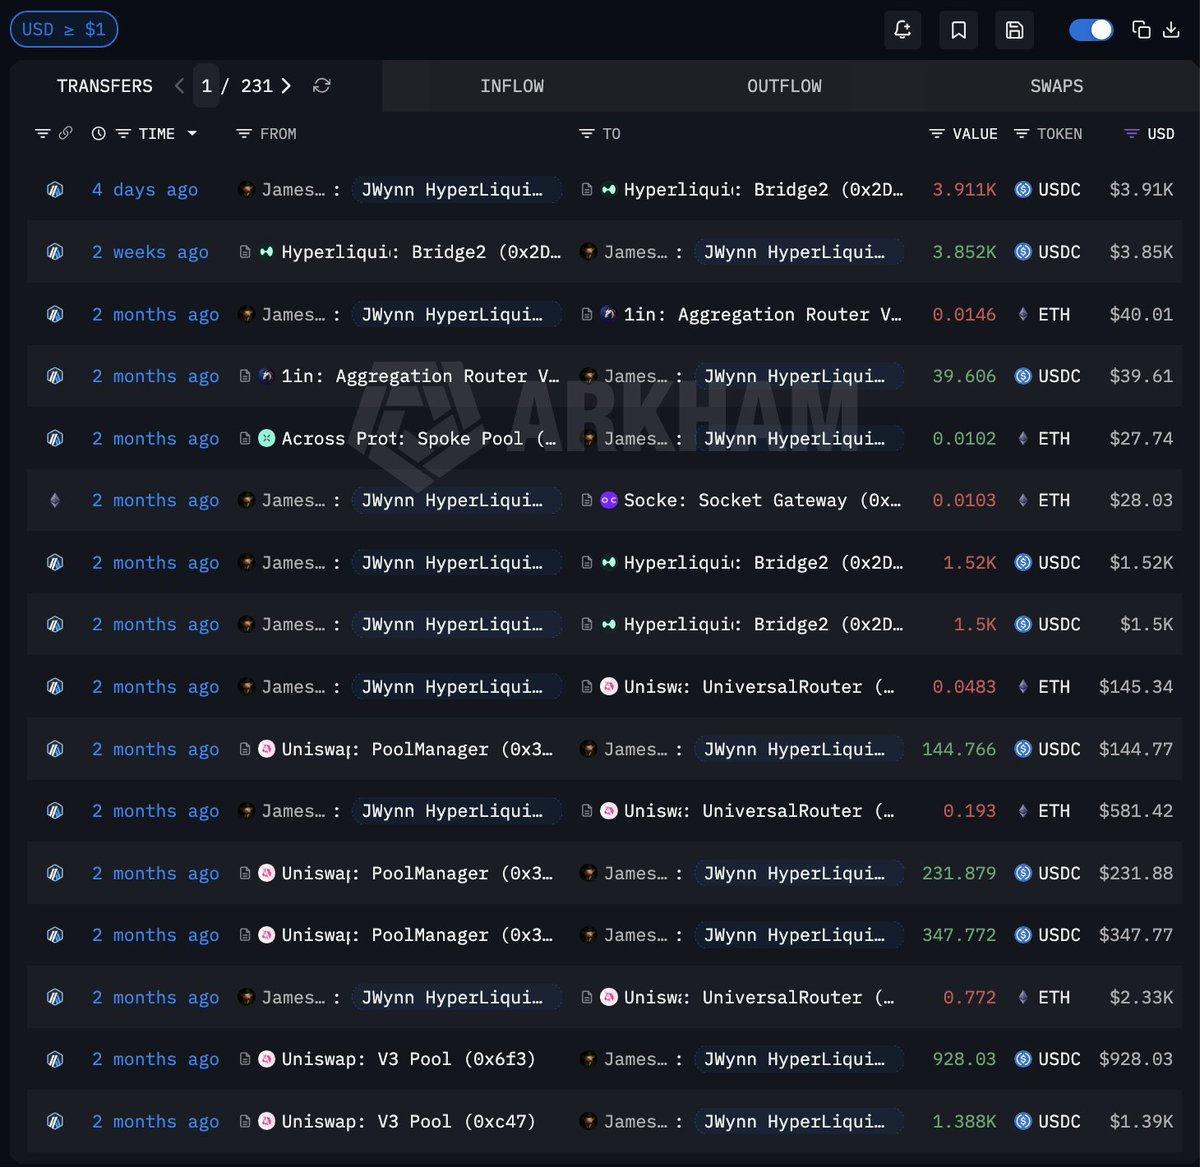Screen dimensions: 1200x1167
Task: Click the $581.42 USD amount
Action: point(1136,811)
